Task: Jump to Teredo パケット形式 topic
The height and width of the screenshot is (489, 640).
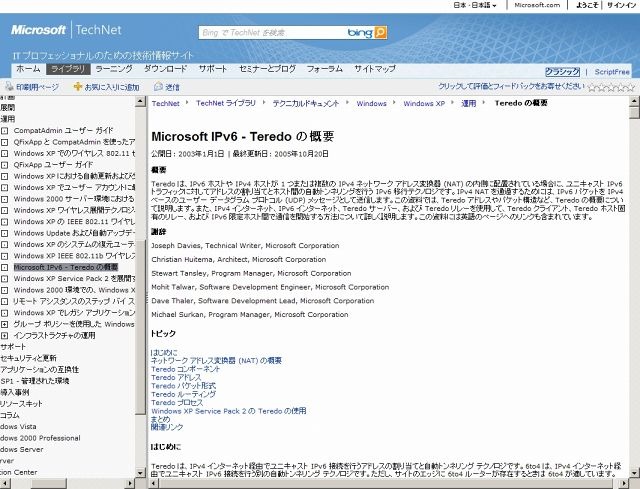Action: (183, 386)
